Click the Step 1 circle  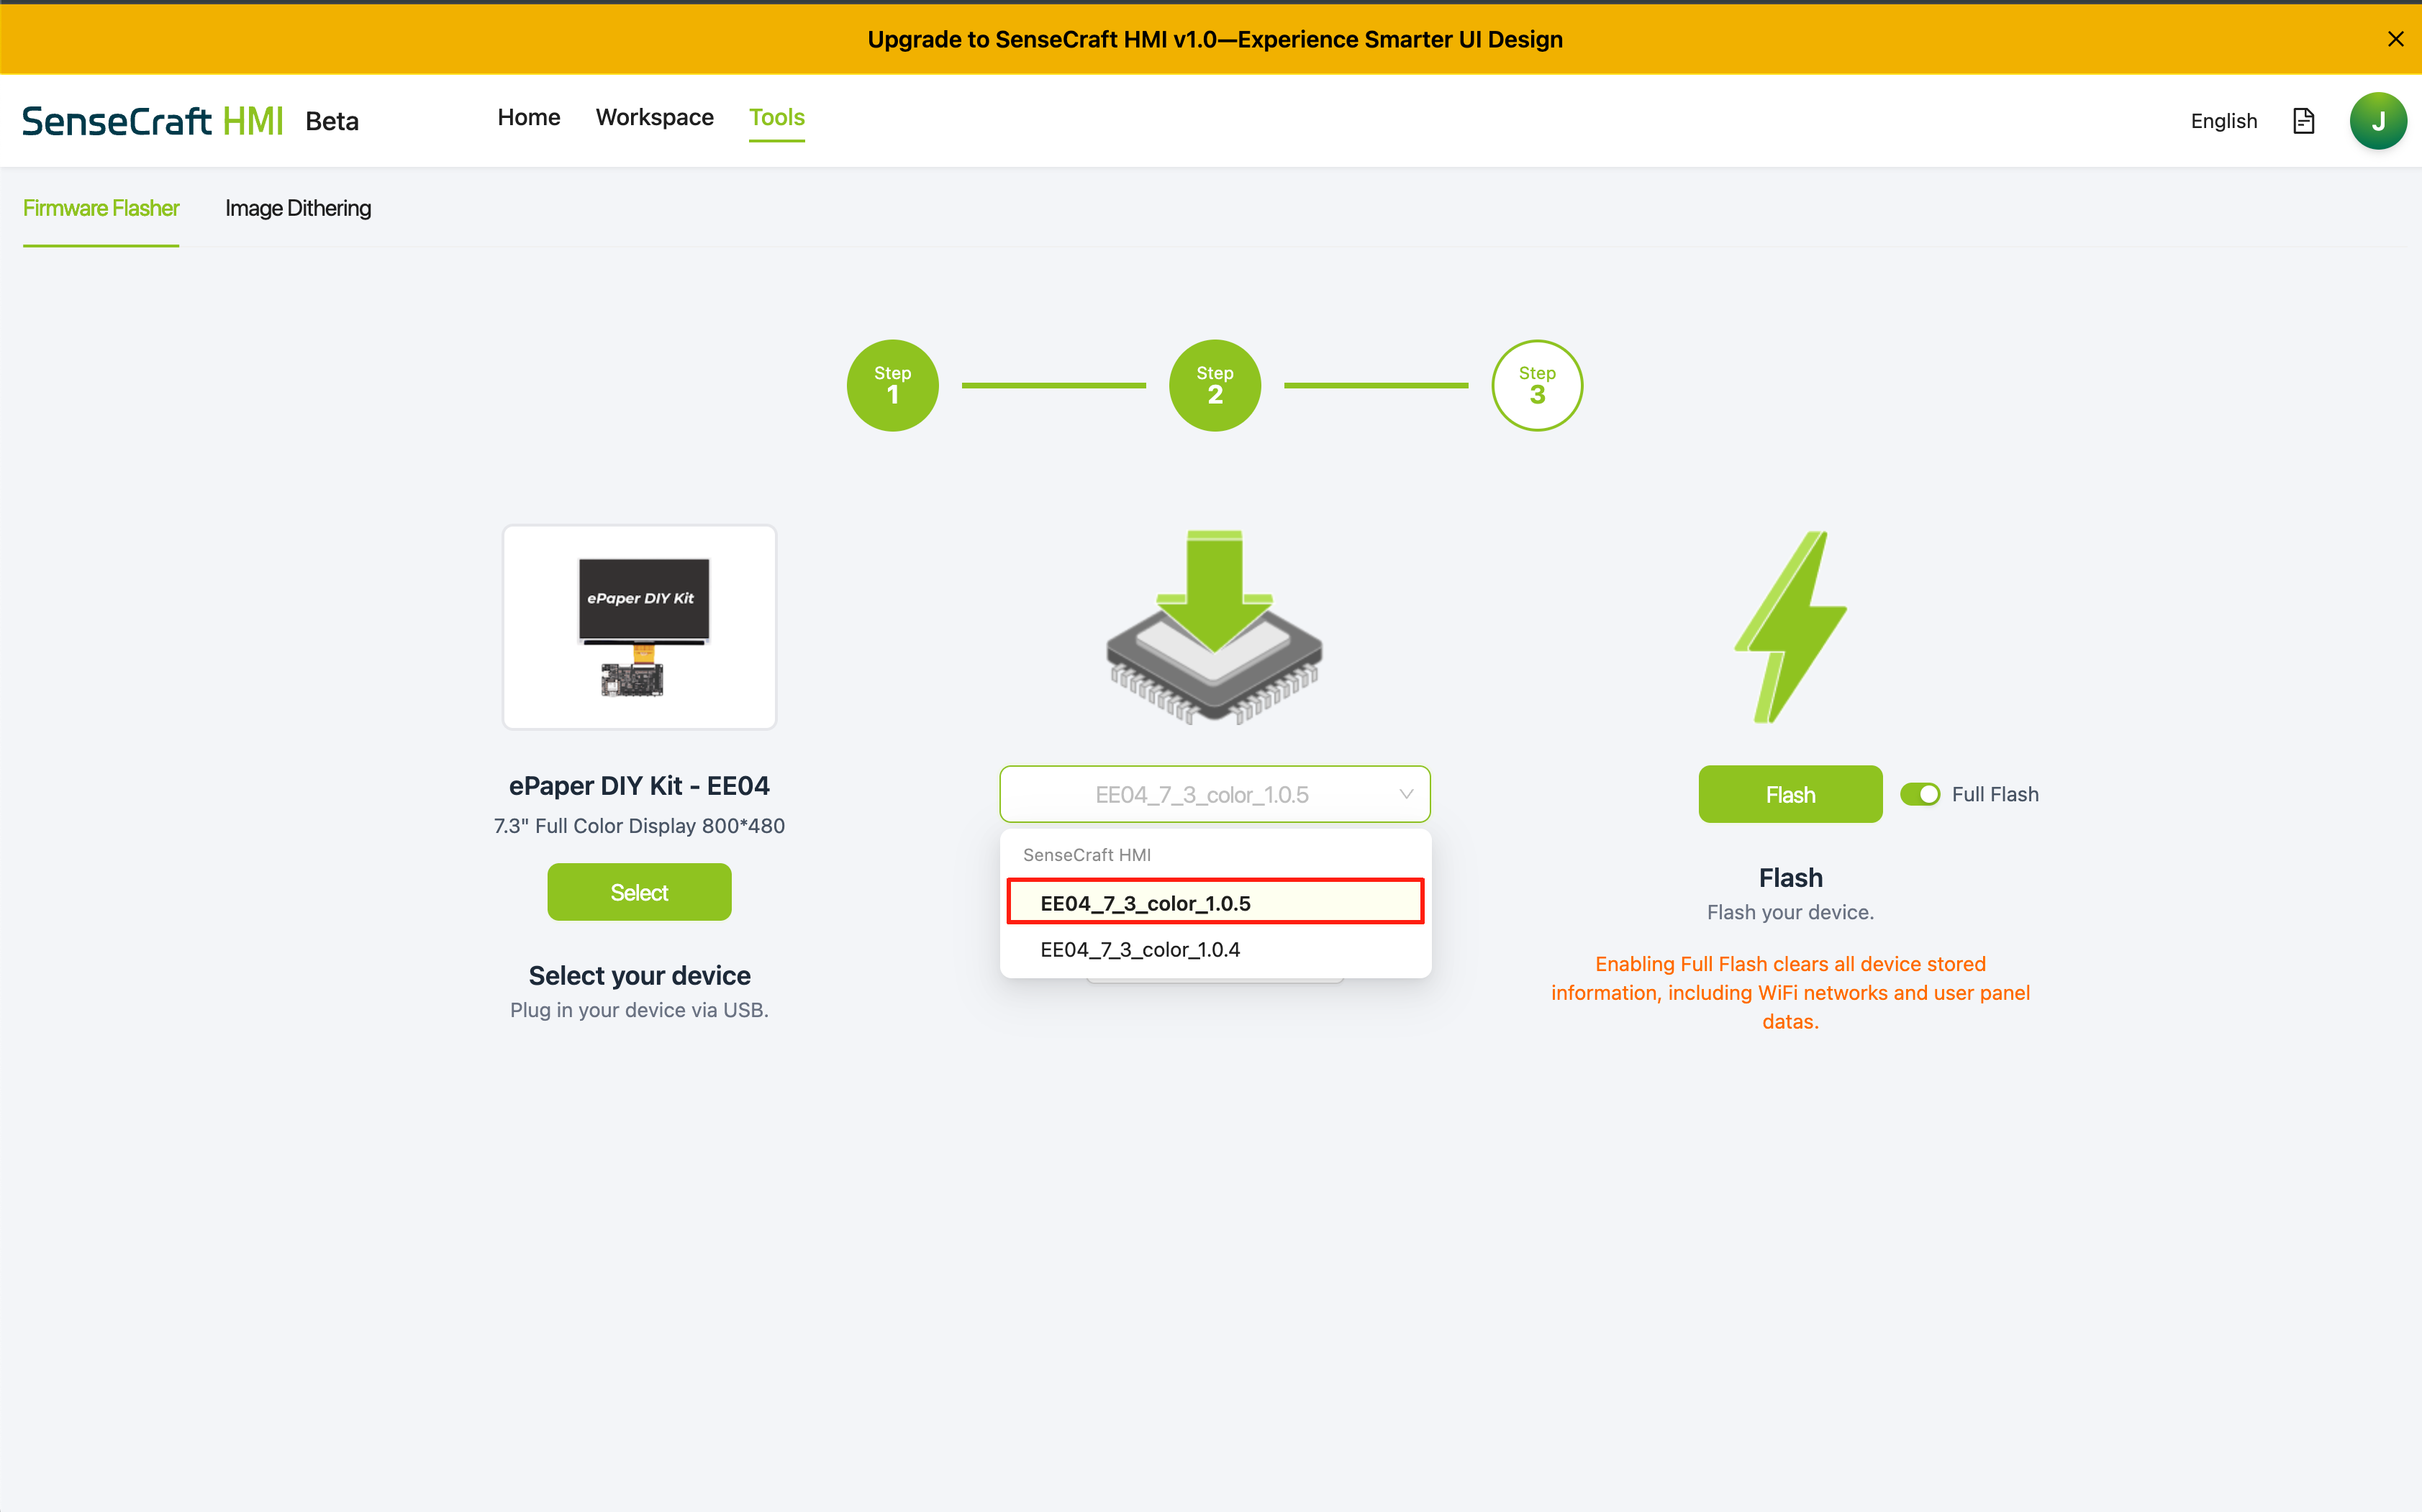tap(892, 385)
